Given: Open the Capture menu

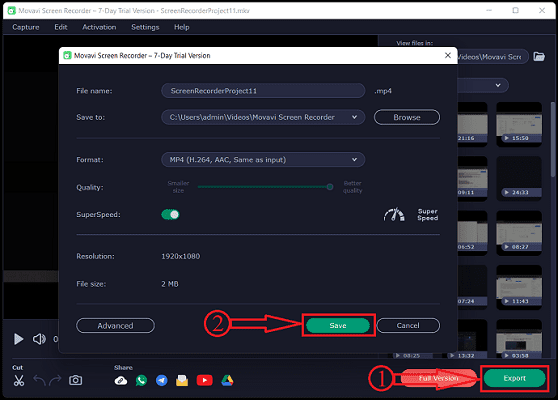Looking at the screenshot, I should point(26,27).
